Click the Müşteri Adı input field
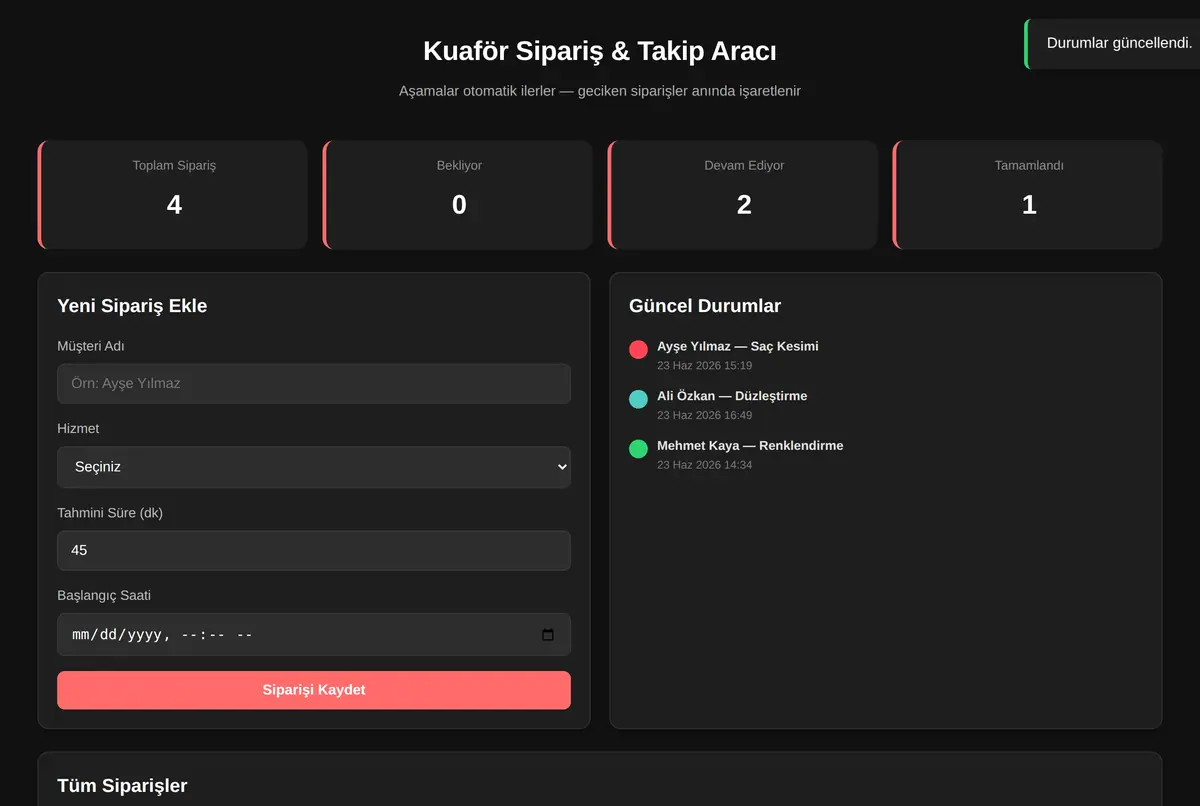This screenshot has width=1200, height=806. (x=314, y=383)
